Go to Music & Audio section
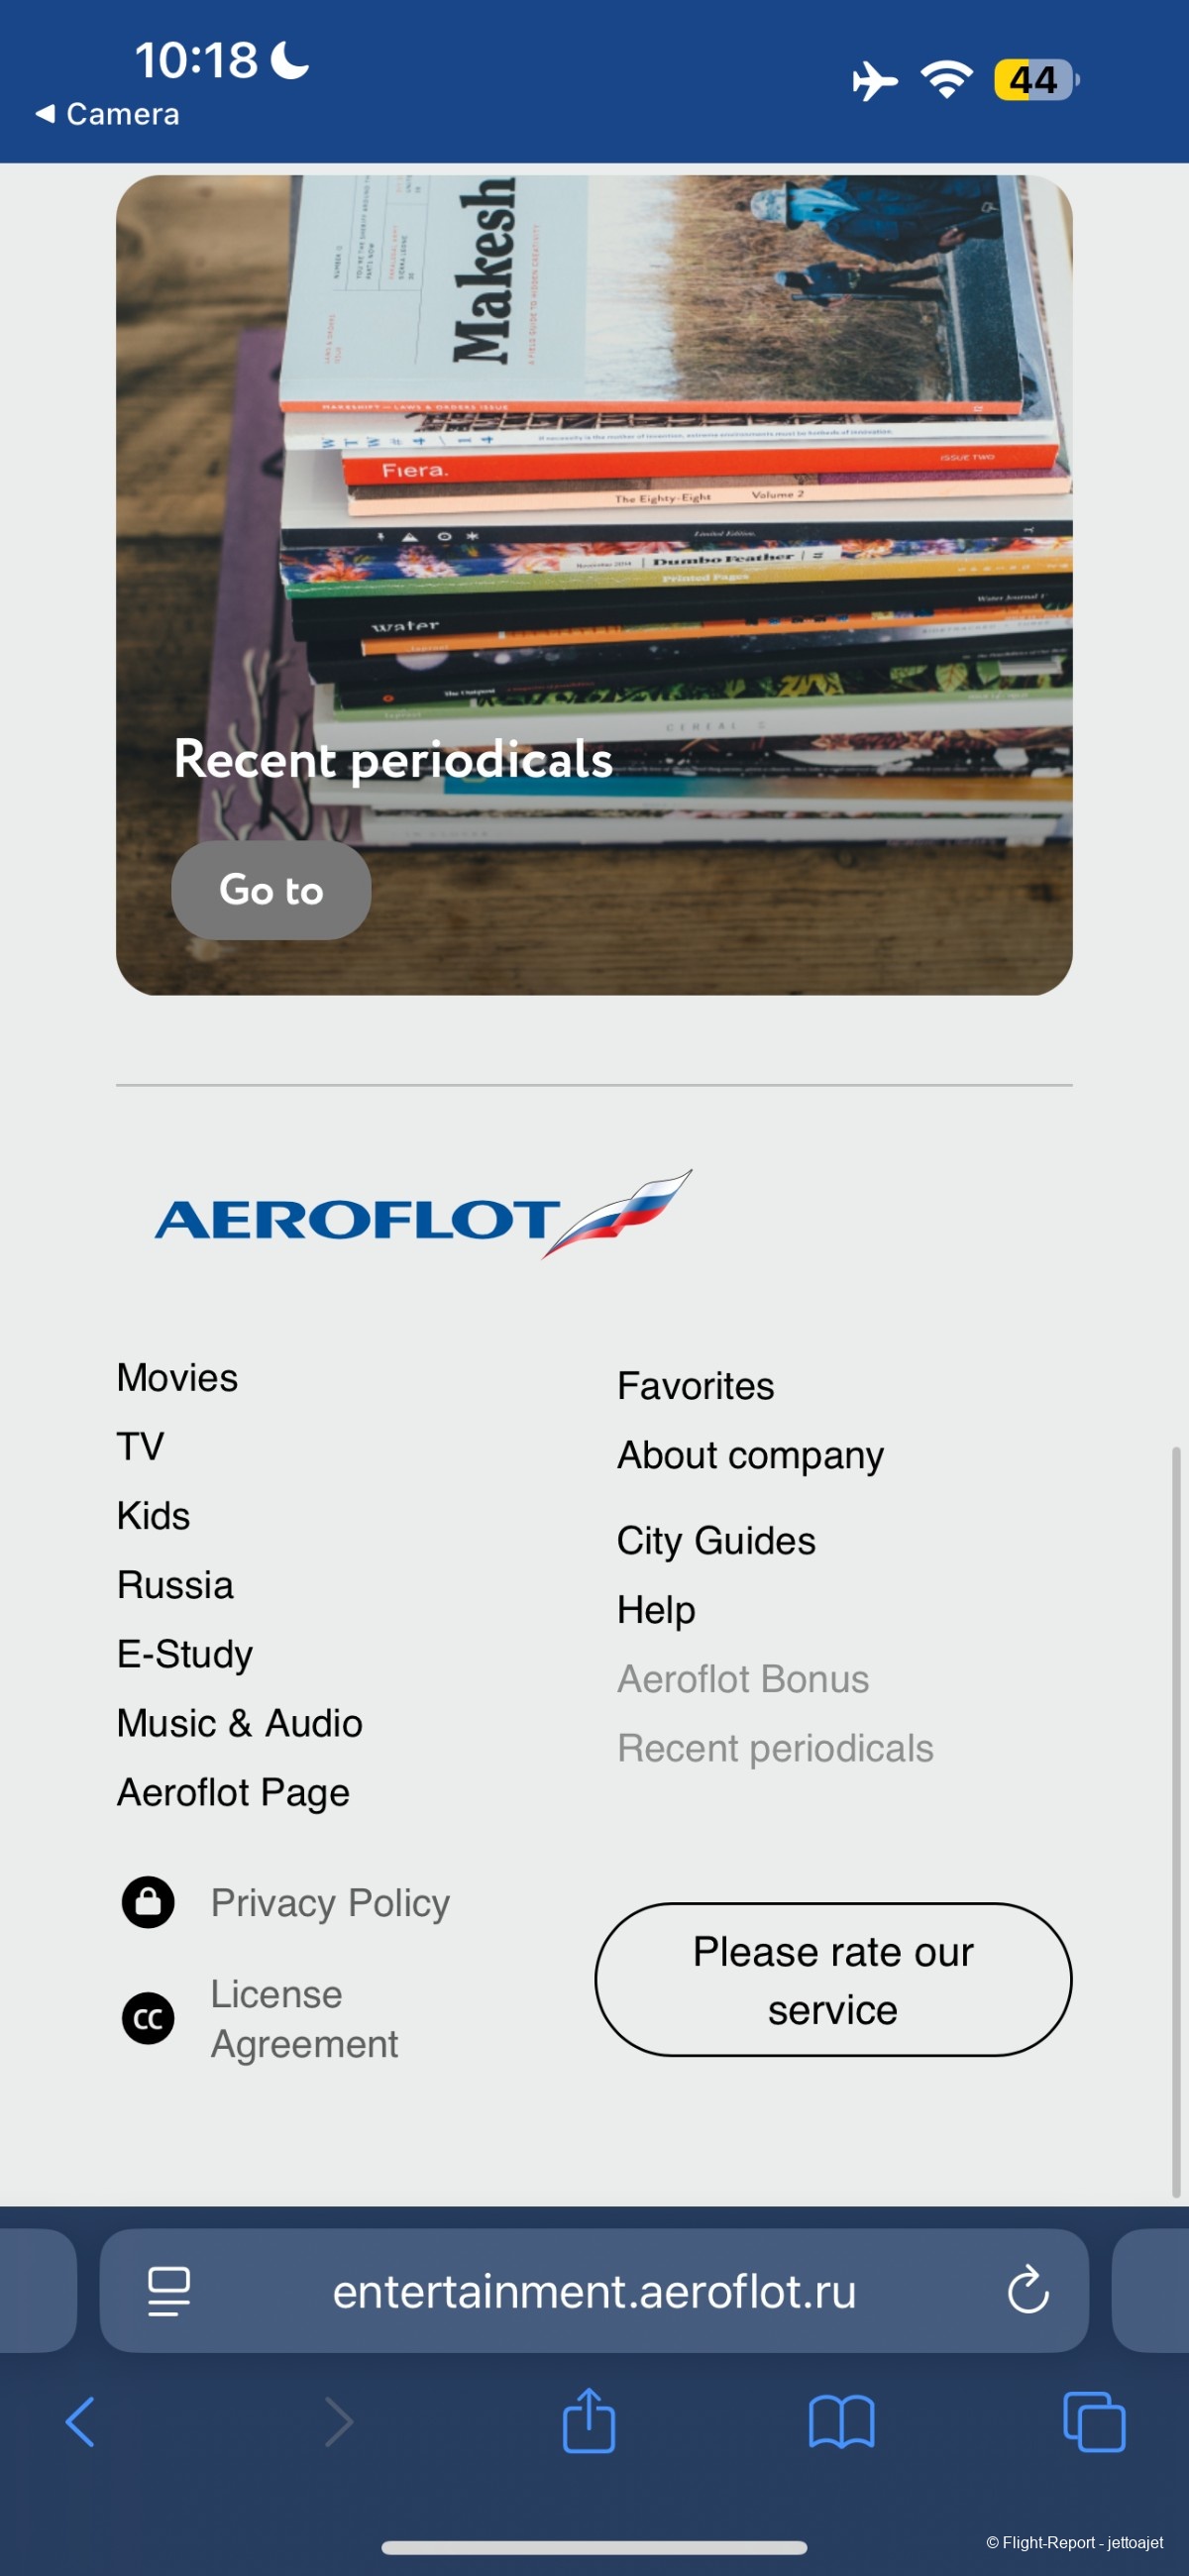The height and width of the screenshot is (2576, 1189). [239, 1723]
